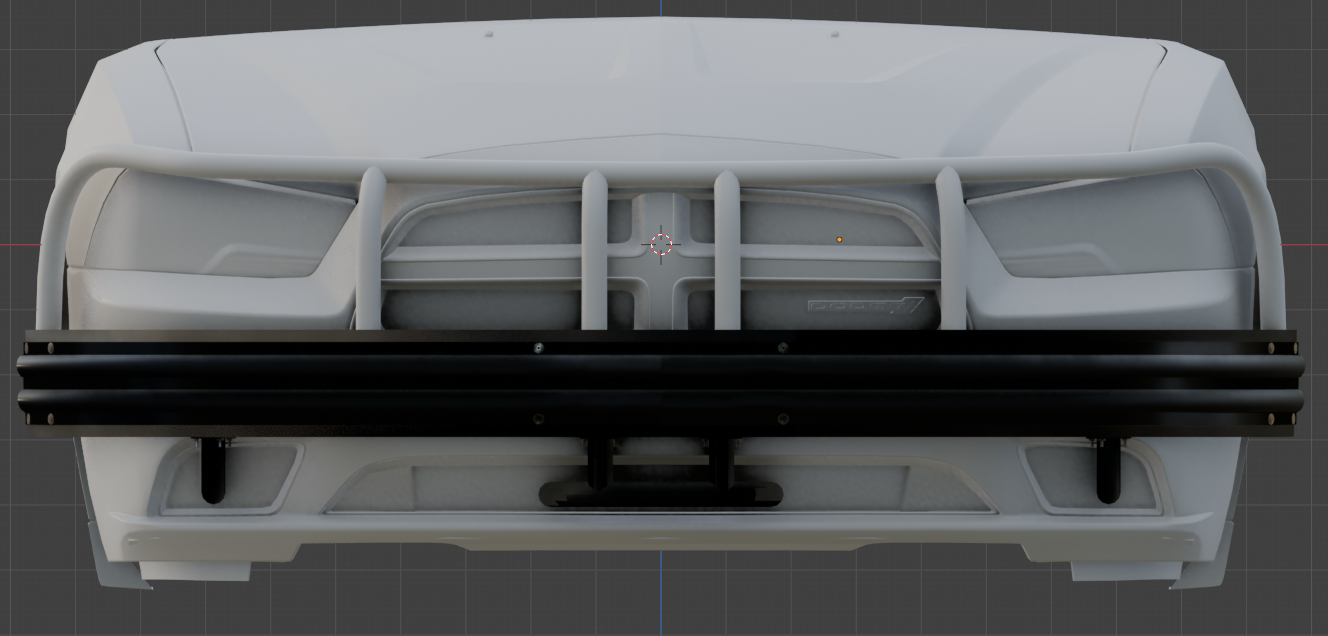Click the right washer nozzle on hood
The width and height of the screenshot is (1328, 636).
[835, 34]
